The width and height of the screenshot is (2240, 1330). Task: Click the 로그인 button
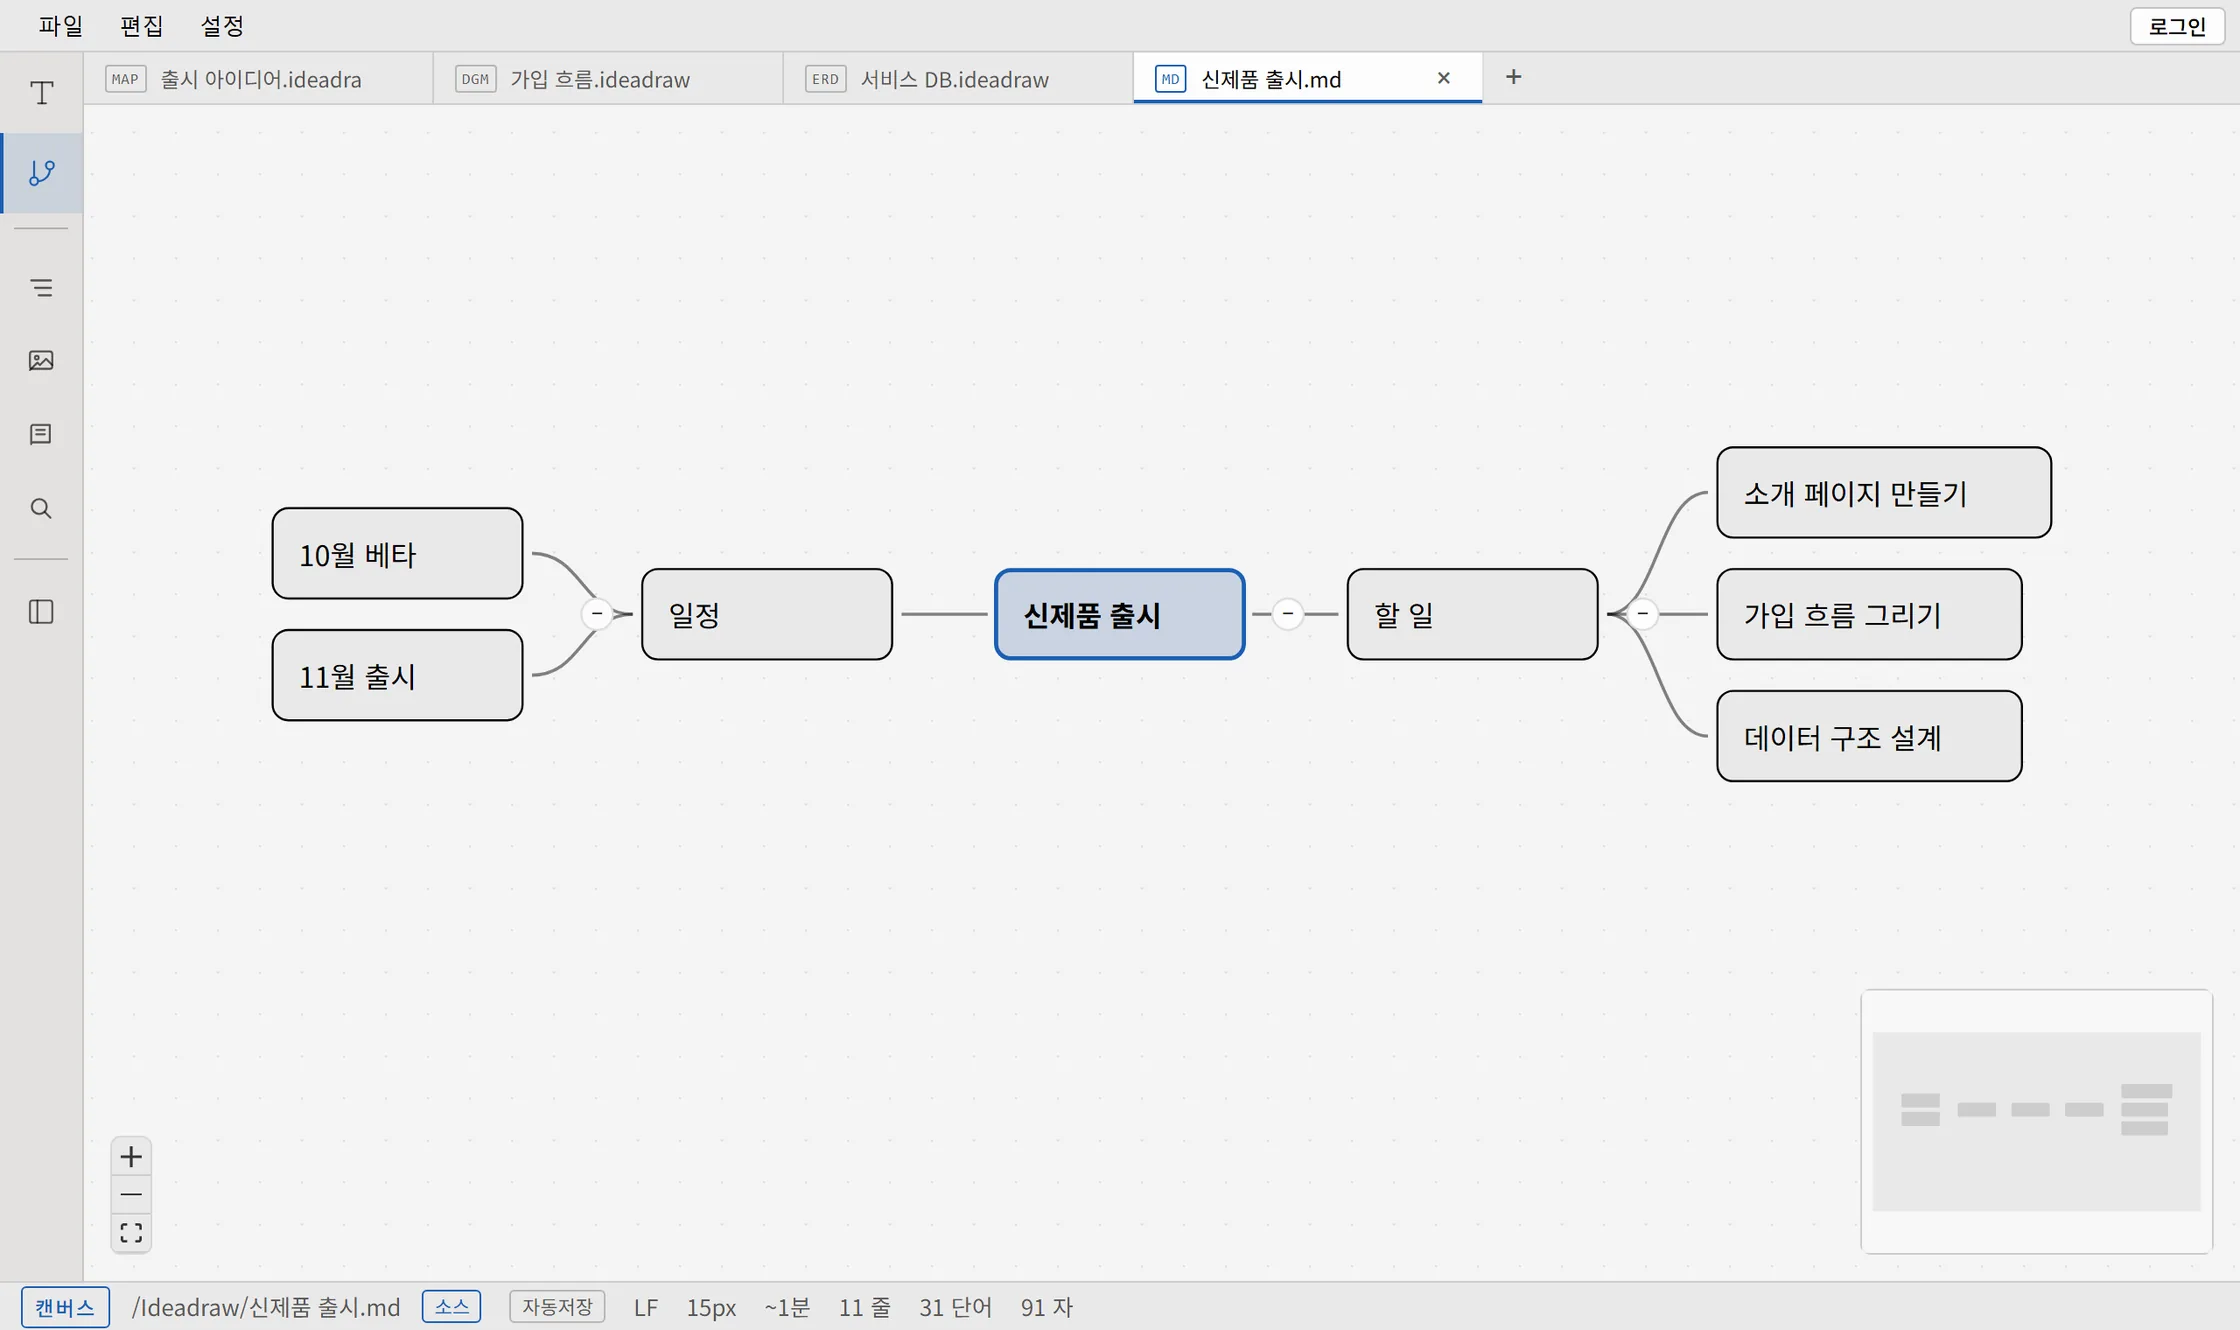[x=2177, y=27]
